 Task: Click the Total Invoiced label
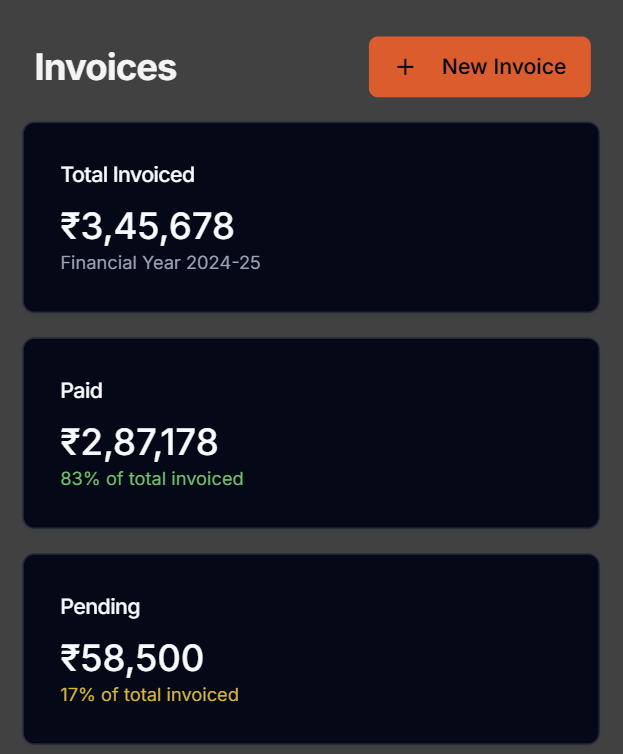127,175
